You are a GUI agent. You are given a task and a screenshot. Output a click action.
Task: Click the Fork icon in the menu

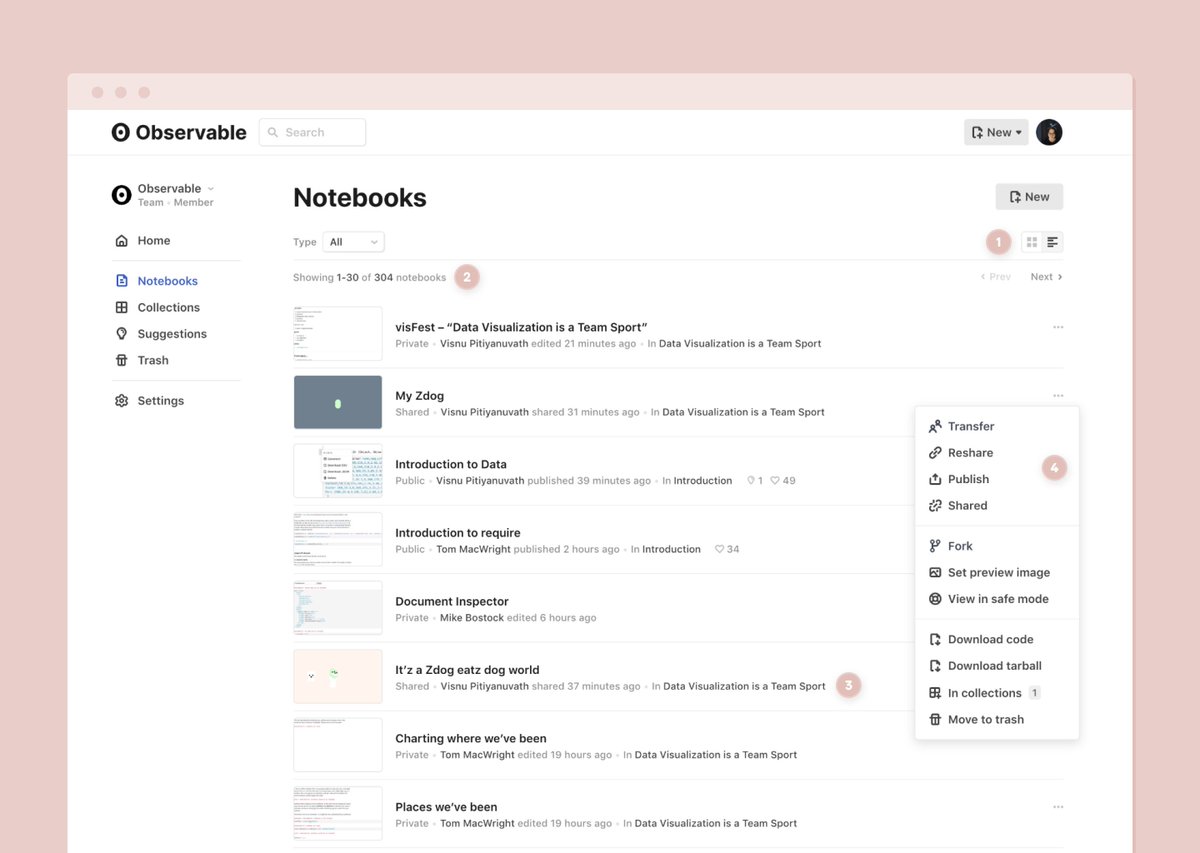pos(935,546)
